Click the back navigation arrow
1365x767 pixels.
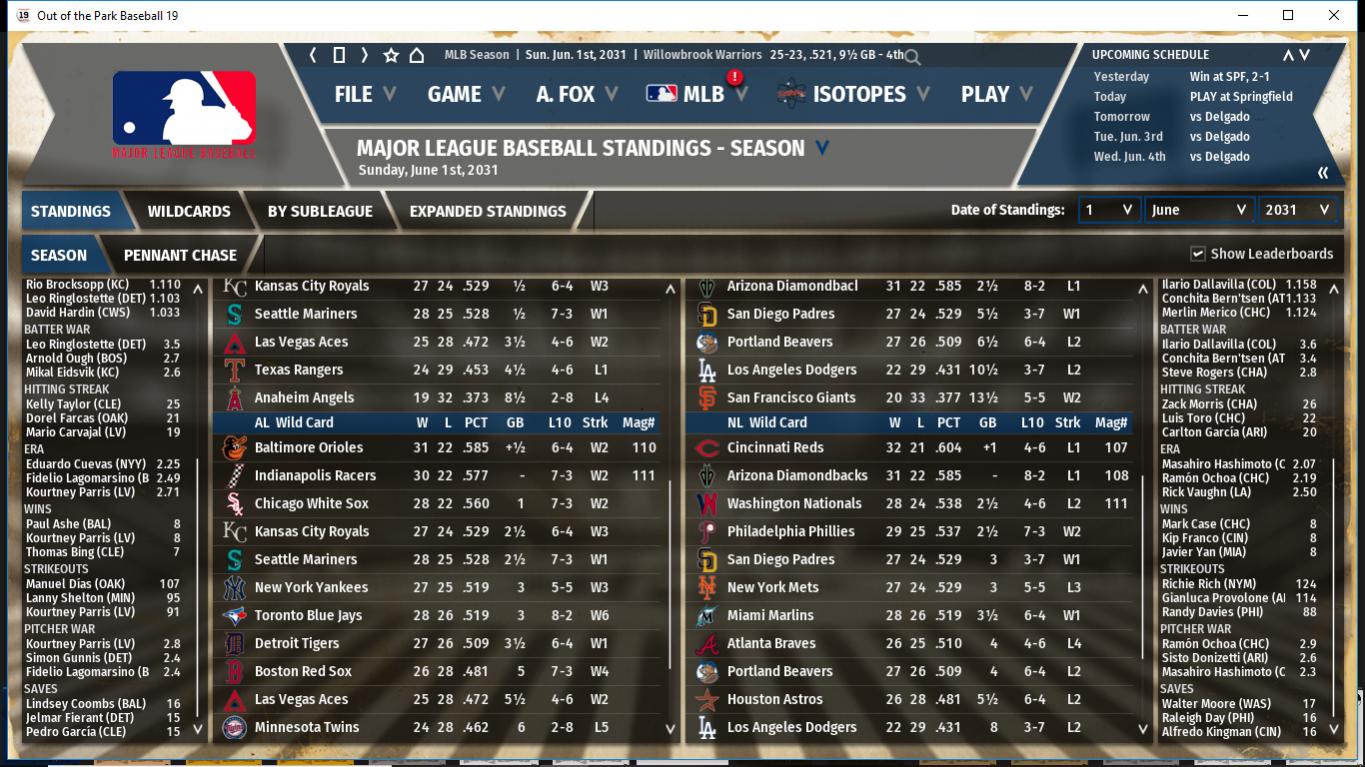(x=313, y=55)
